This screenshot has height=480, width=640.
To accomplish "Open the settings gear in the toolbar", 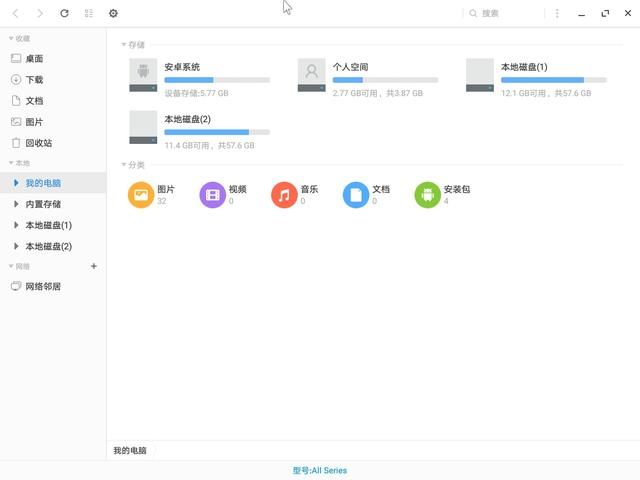I will pyautogui.click(x=113, y=13).
